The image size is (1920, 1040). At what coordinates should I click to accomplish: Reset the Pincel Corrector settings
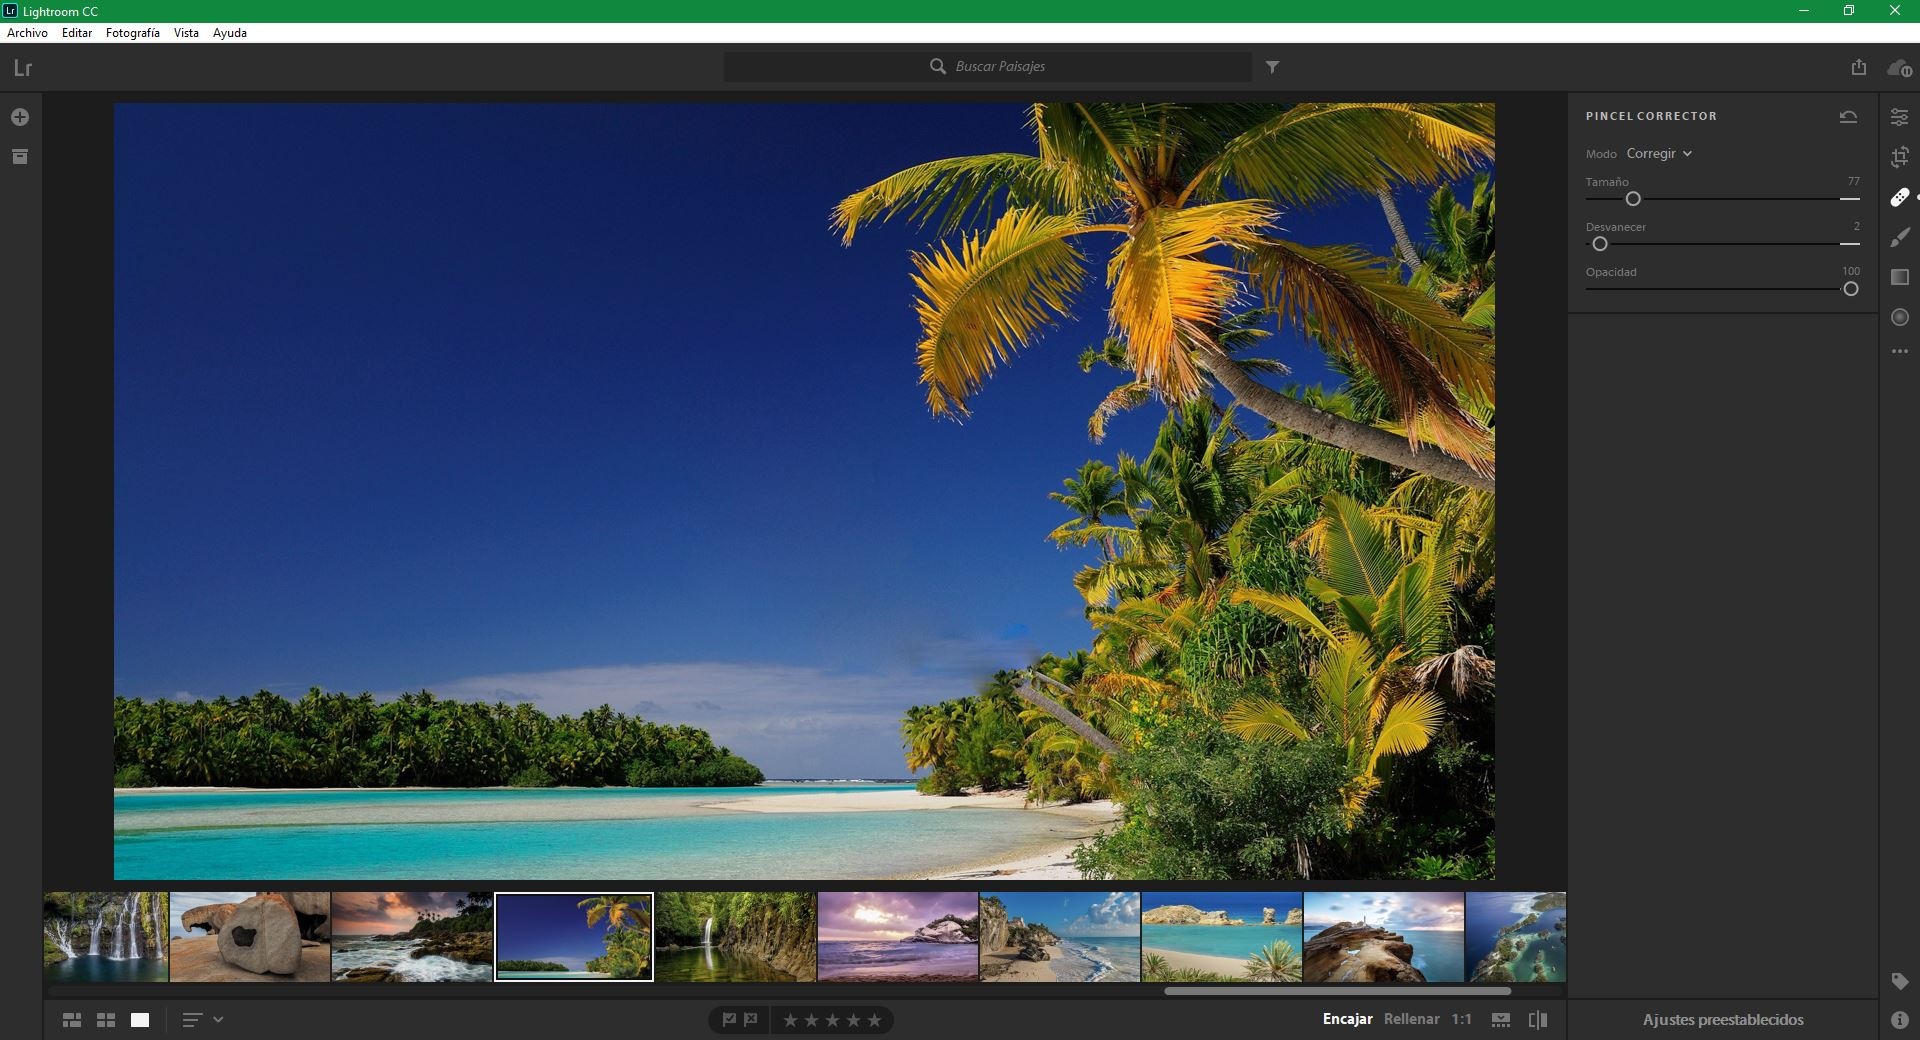click(x=1848, y=117)
